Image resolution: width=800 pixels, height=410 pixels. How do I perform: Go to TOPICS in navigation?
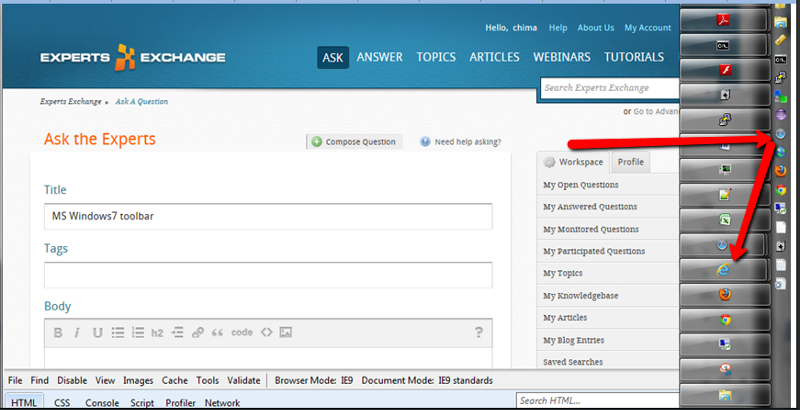pos(436,57)
